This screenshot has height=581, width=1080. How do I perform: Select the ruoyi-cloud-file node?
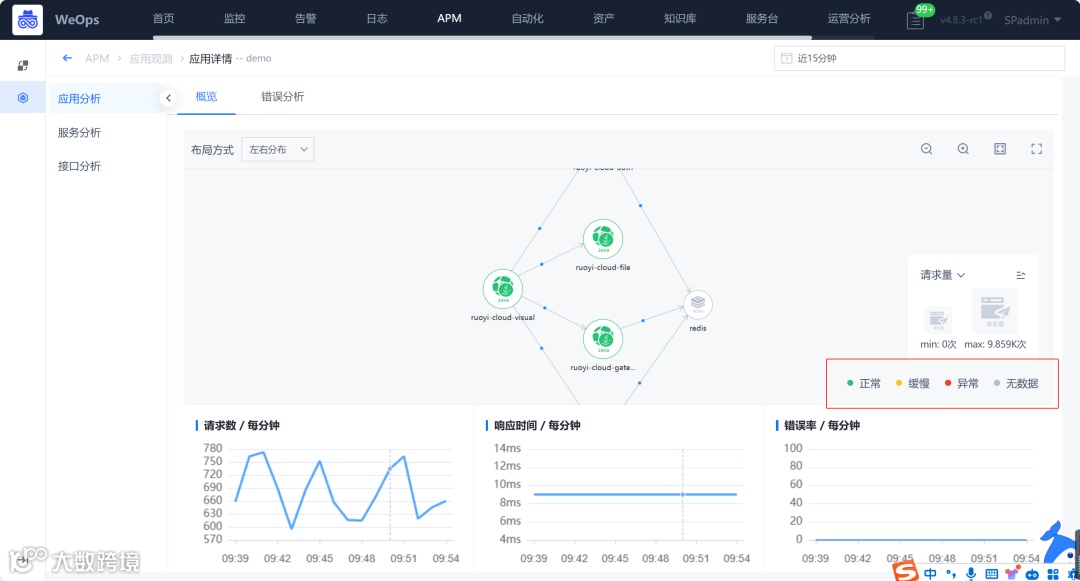pyautogui.click(x=603, y=239)
